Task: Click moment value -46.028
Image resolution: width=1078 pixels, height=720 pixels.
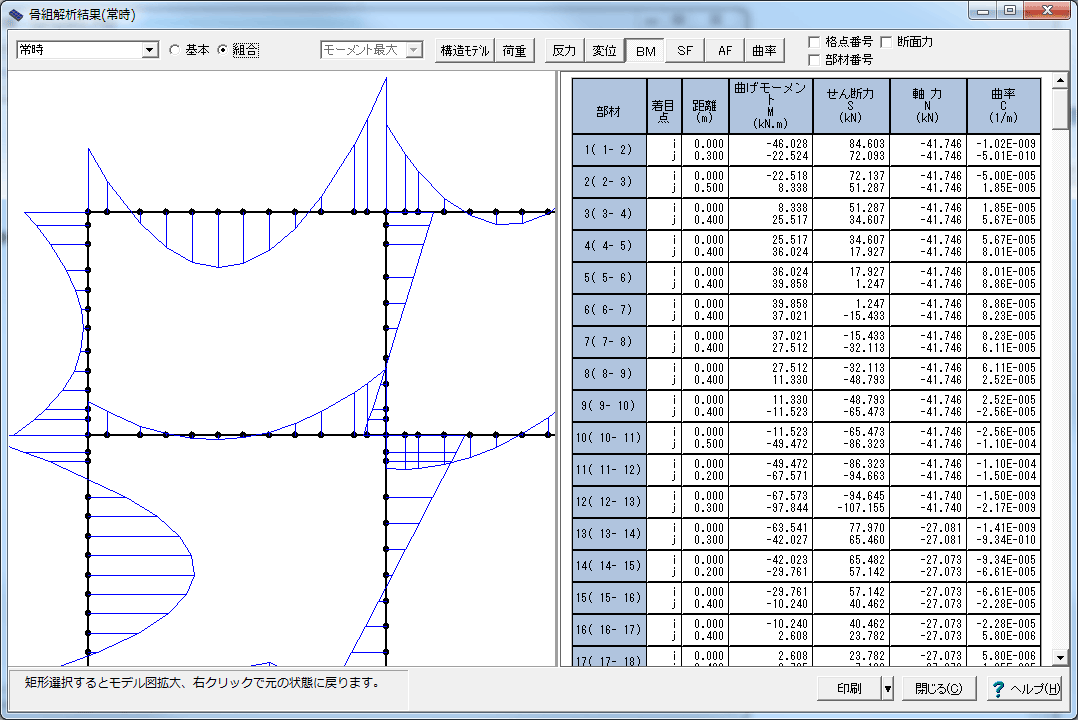Action: pos(787,144)
